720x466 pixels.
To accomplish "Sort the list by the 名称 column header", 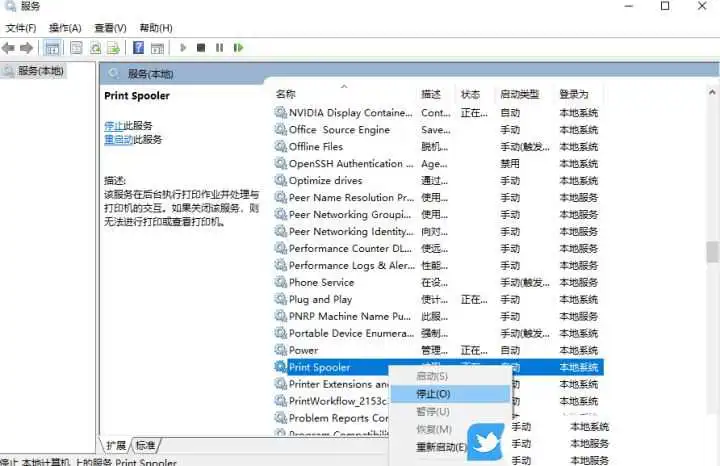I will tap(286, 94).
